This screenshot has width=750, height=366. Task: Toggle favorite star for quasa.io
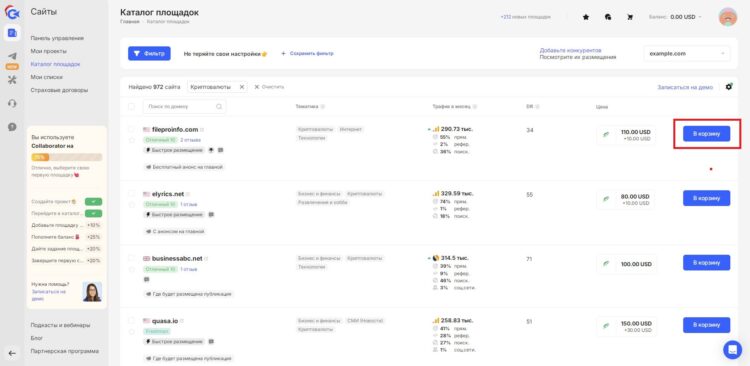point(131,331)
